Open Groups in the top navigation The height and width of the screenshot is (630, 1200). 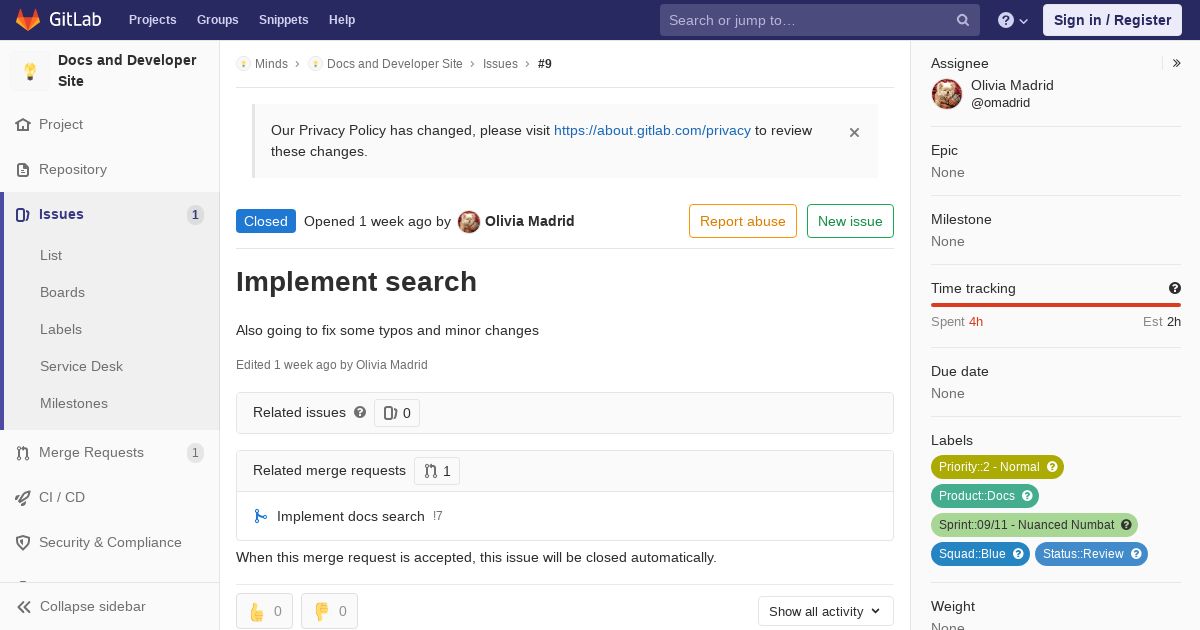tap(217, 20)
